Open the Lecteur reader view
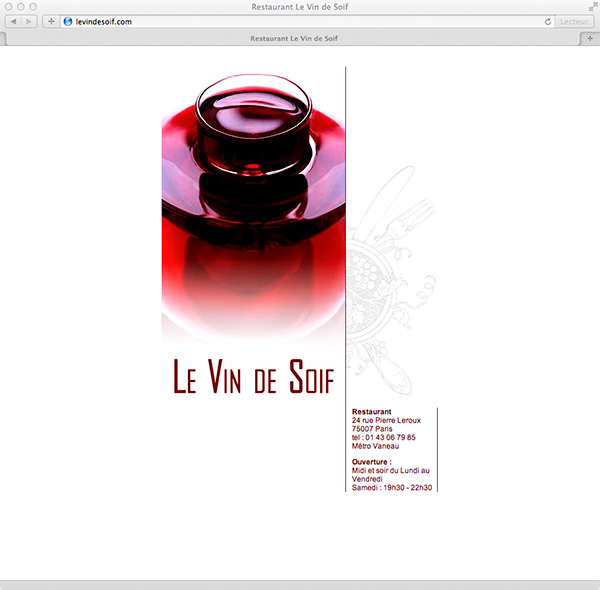600x590 pixels. coord(574,21)
